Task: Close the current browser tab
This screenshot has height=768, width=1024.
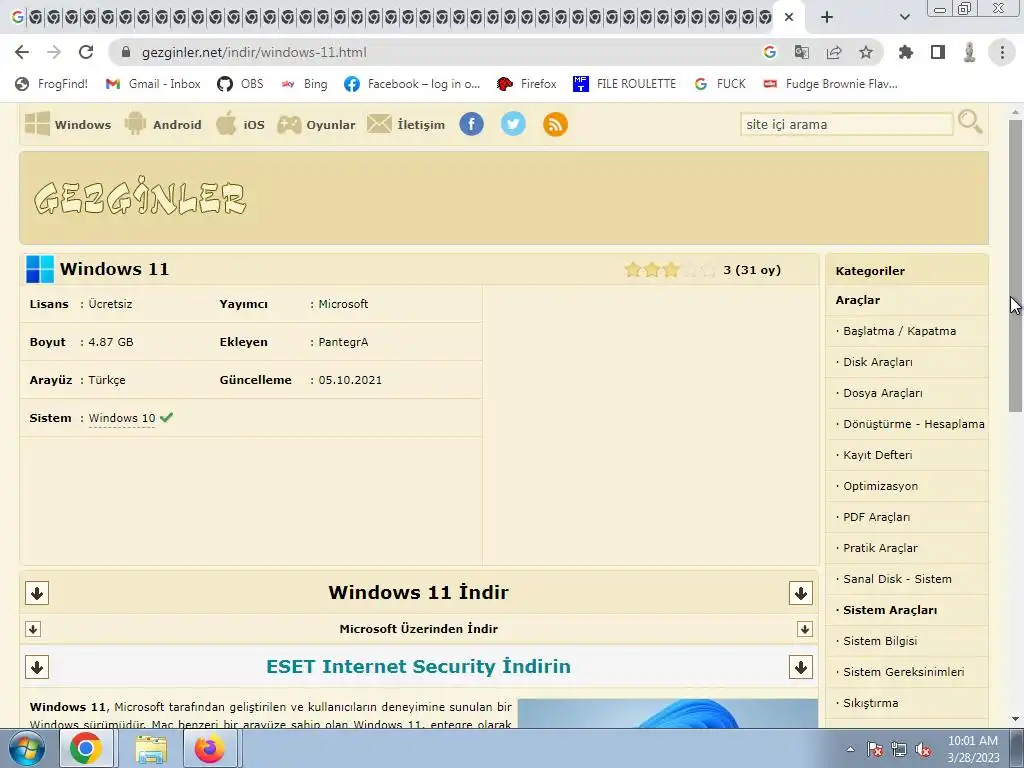Action: (789, 17)
